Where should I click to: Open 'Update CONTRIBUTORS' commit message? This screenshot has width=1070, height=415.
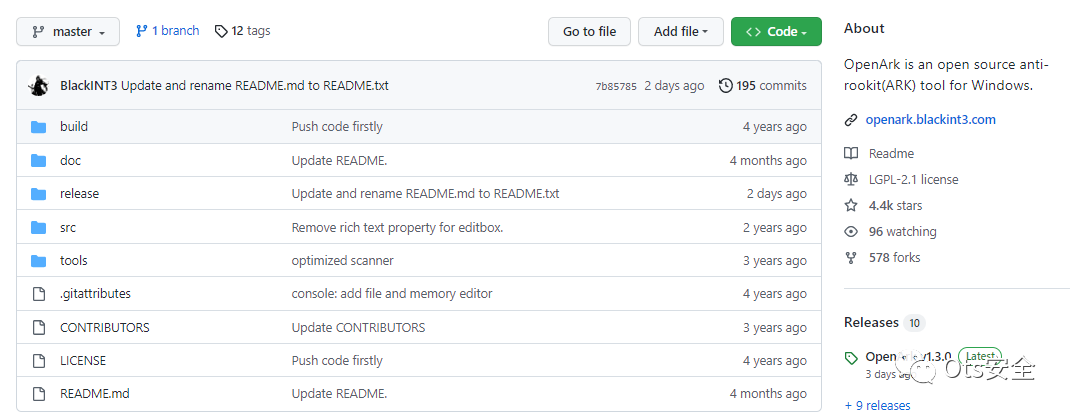tap(358, 328)
